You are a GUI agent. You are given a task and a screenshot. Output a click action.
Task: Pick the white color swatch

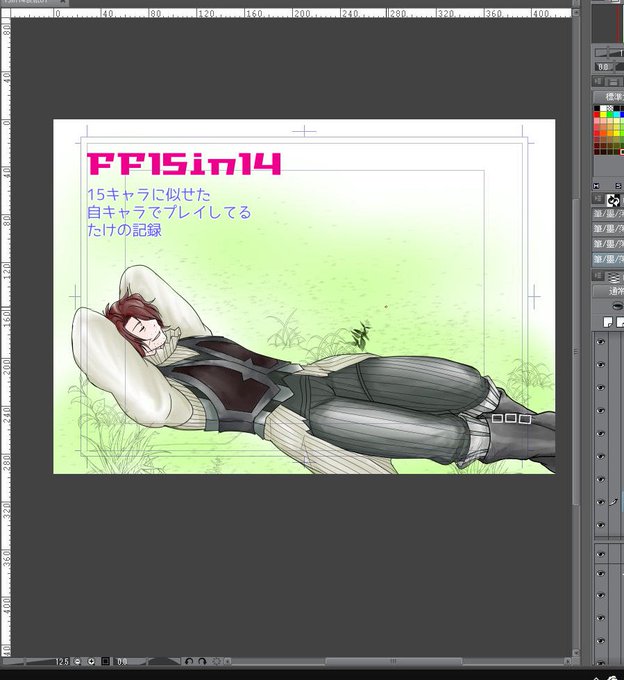point(603,108)
